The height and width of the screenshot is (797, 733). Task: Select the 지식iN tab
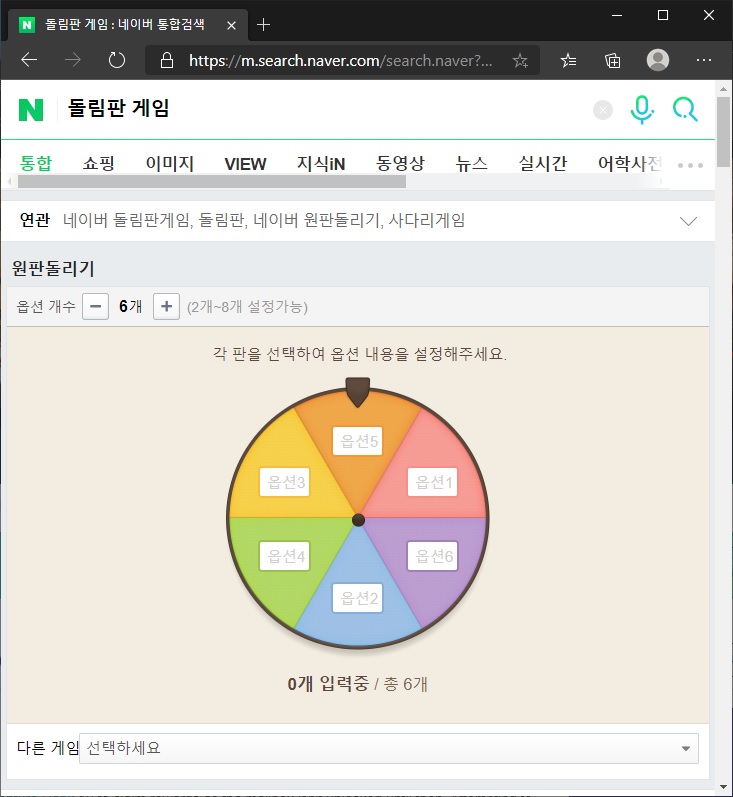click(321, 163)
